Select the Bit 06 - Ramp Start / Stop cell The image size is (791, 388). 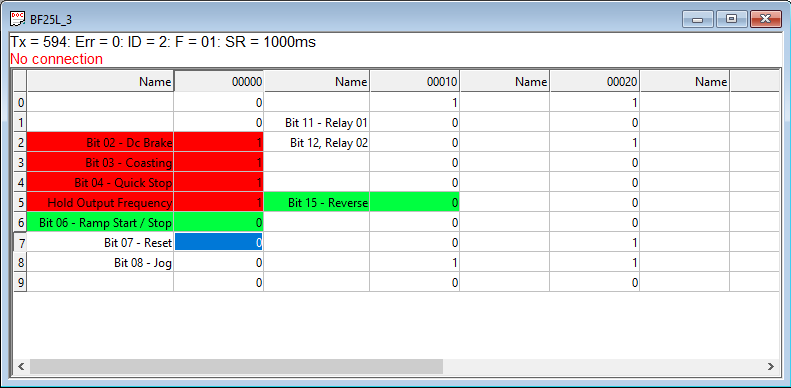pos(100,223)
